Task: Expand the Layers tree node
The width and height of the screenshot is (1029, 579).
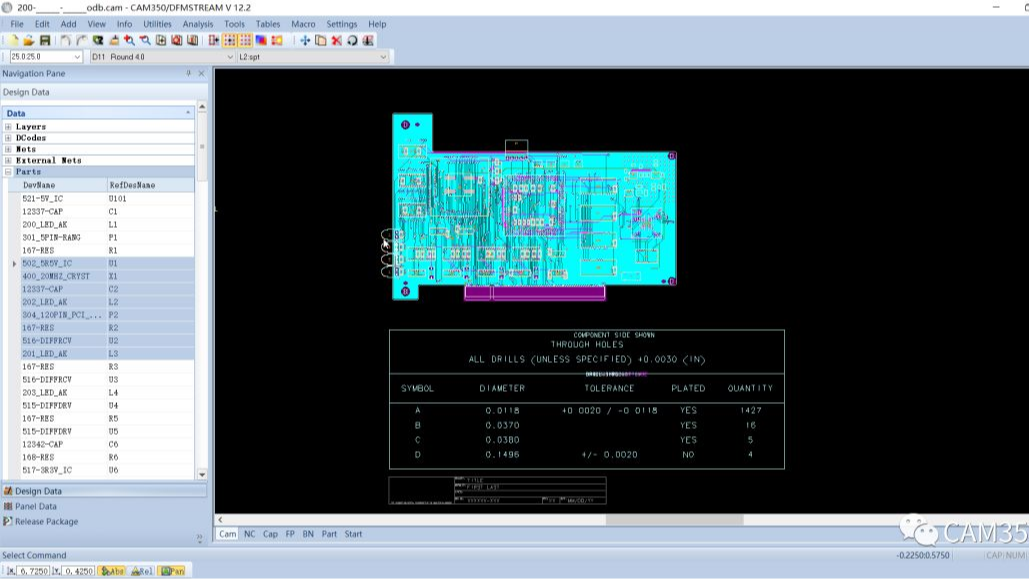Action: (x=8, y=127)
